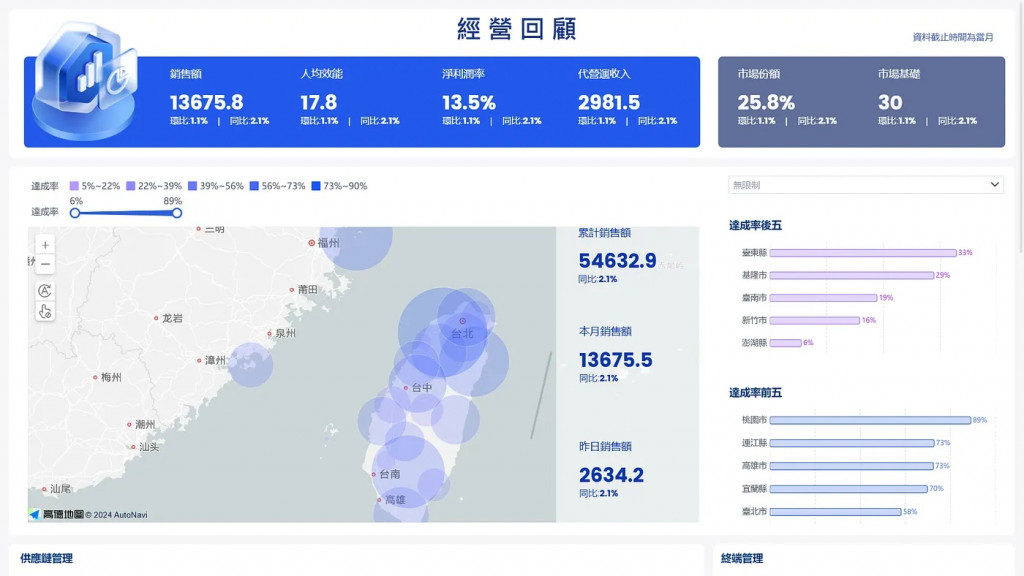The width and height of the screenshot is (1024, 576).
Task: Click the 達成率前五 heading
Action: tap(756, 392)
